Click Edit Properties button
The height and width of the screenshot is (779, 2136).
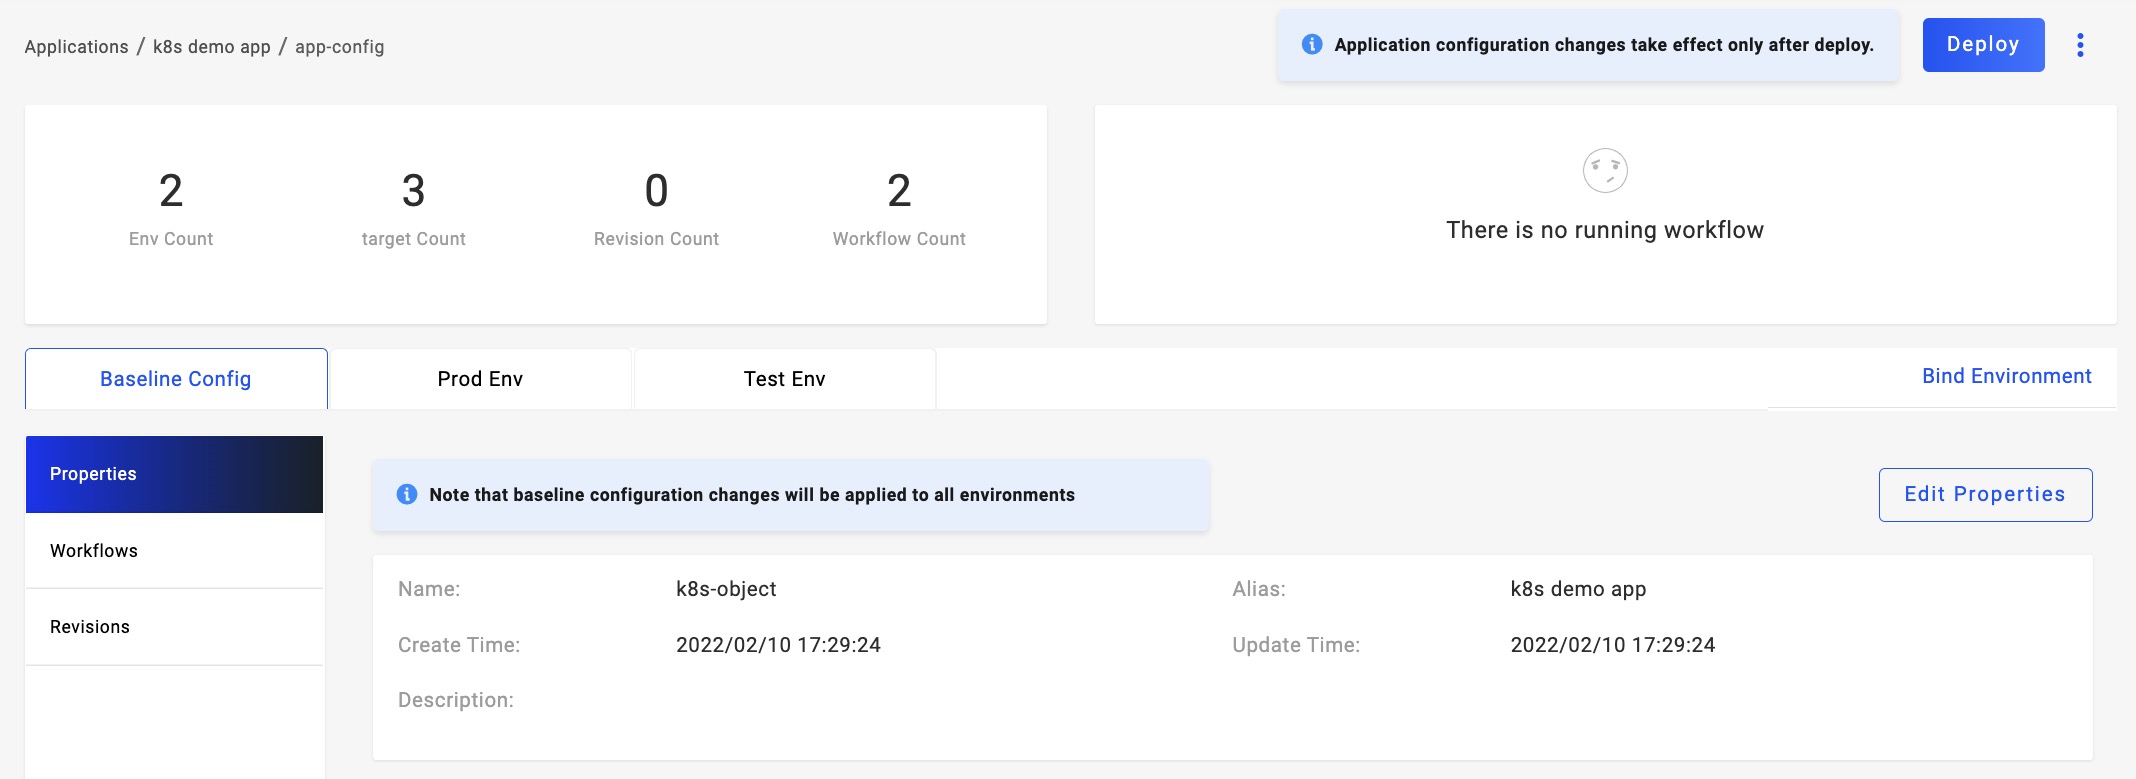point(1984,494)
